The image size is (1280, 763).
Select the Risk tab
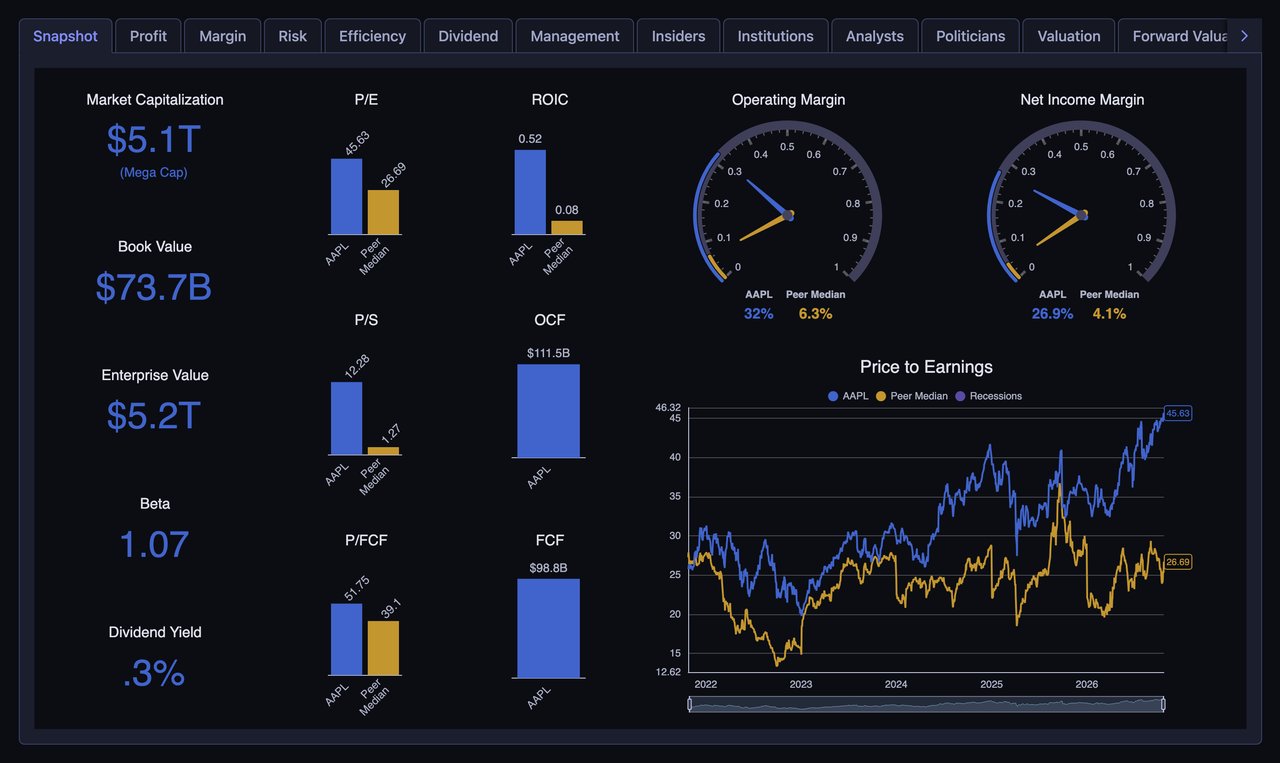tap(293, 36)
